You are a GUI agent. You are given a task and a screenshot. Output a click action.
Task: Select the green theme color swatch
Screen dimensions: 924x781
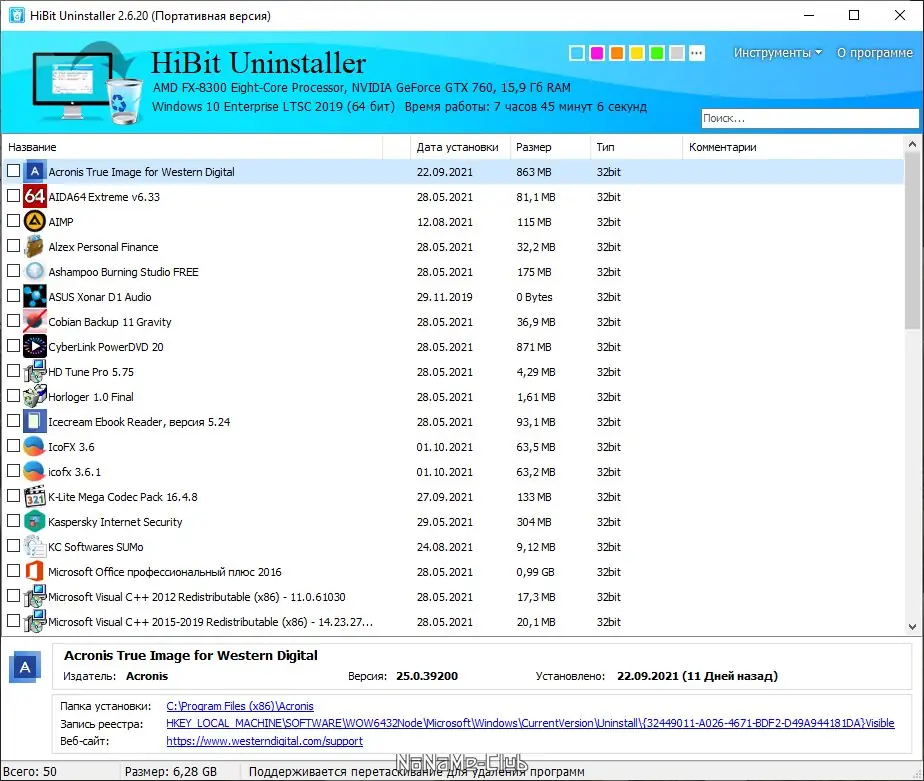pos(657,53)
